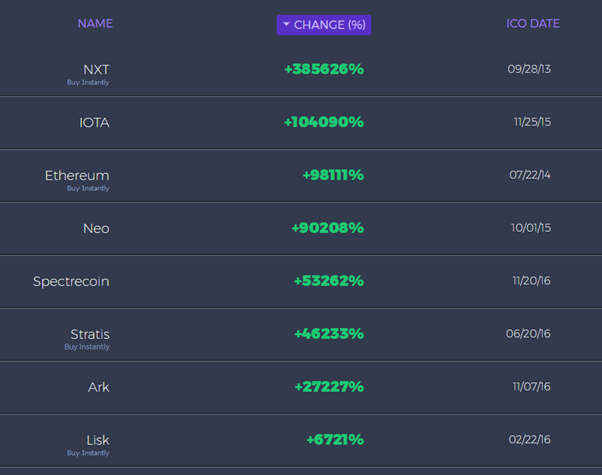Click the +385626% change value
Image resolution: width=602 pixels, height=475 pixels.
point(324,69)
